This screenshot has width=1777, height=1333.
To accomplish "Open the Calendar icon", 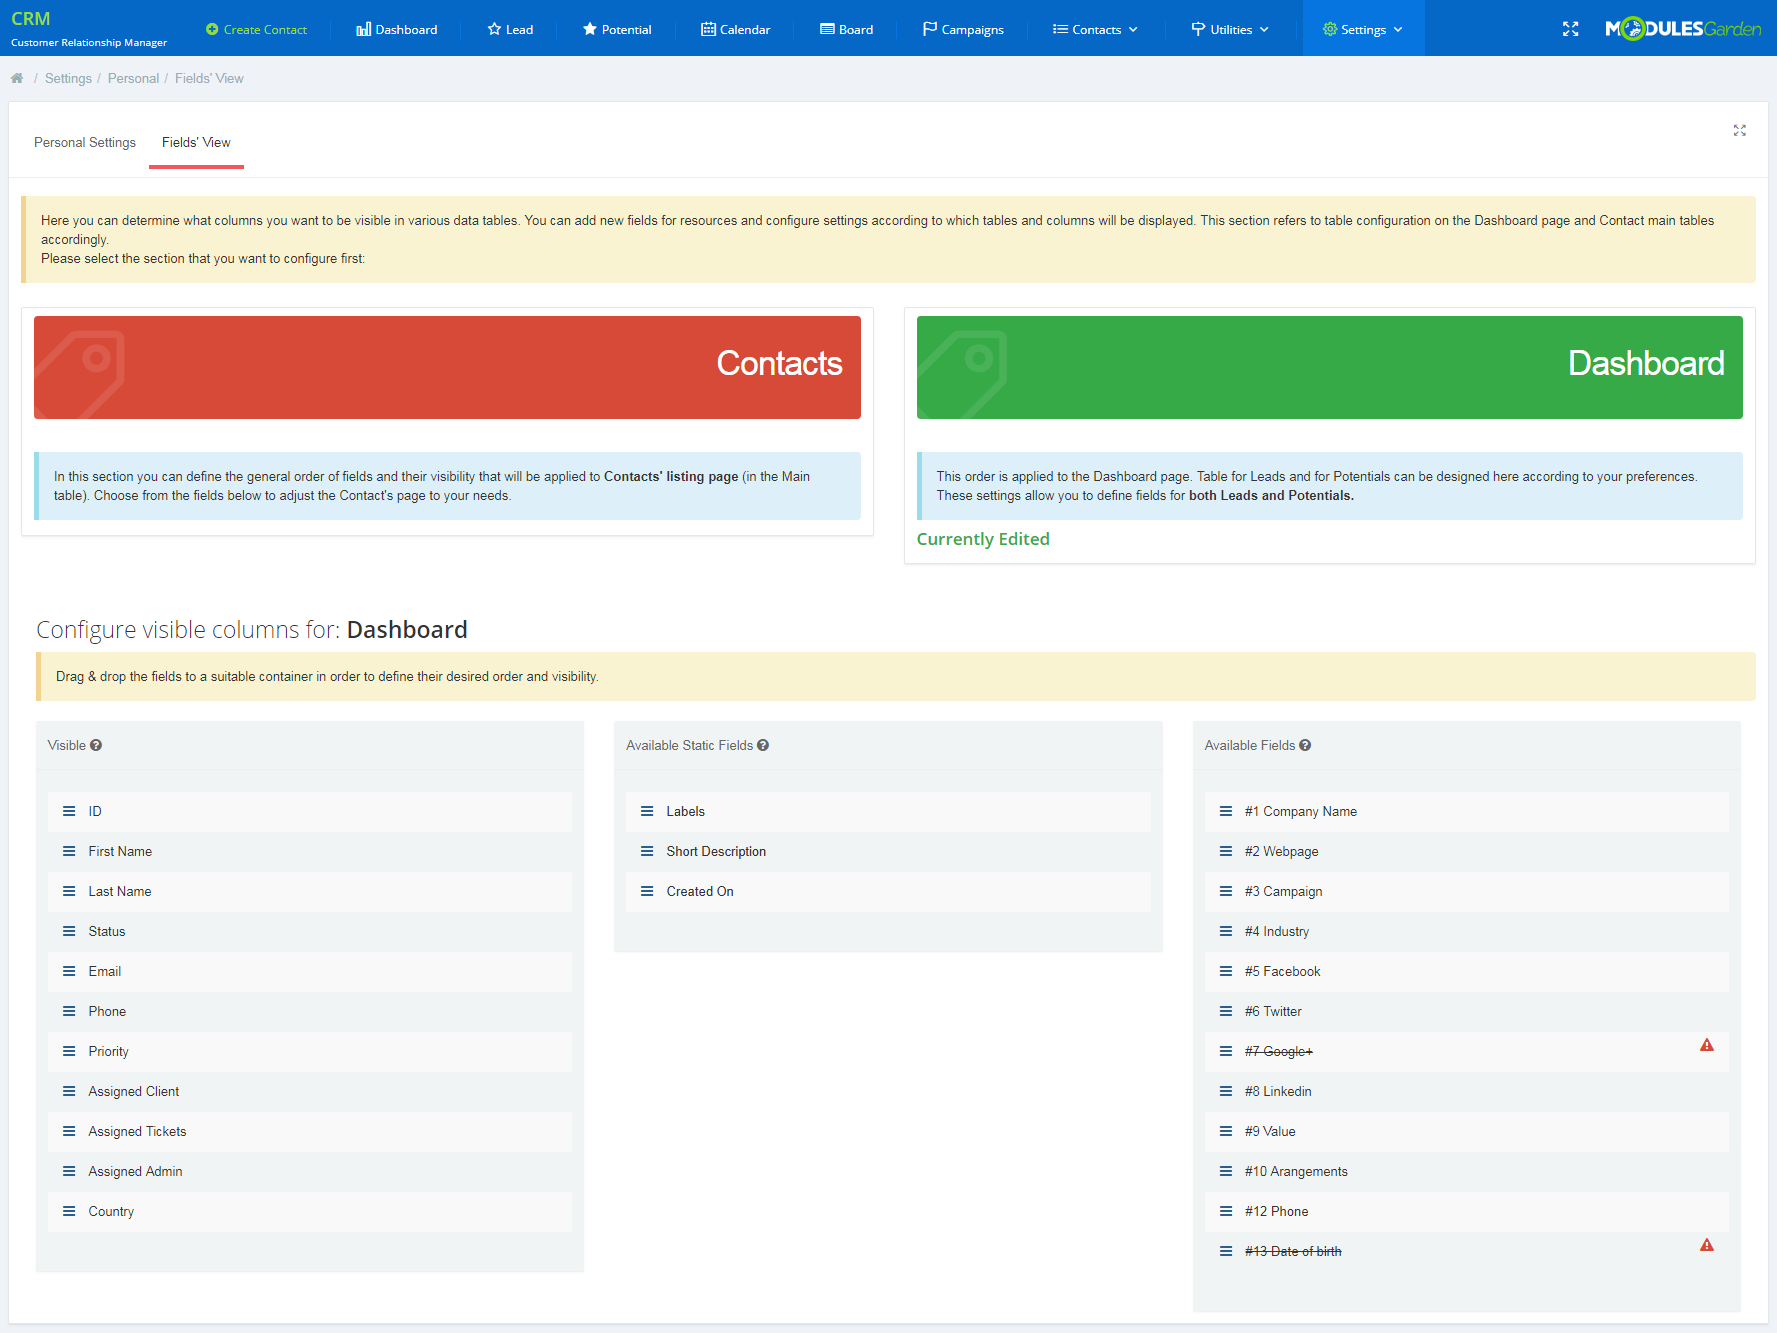I will (710, 29).
